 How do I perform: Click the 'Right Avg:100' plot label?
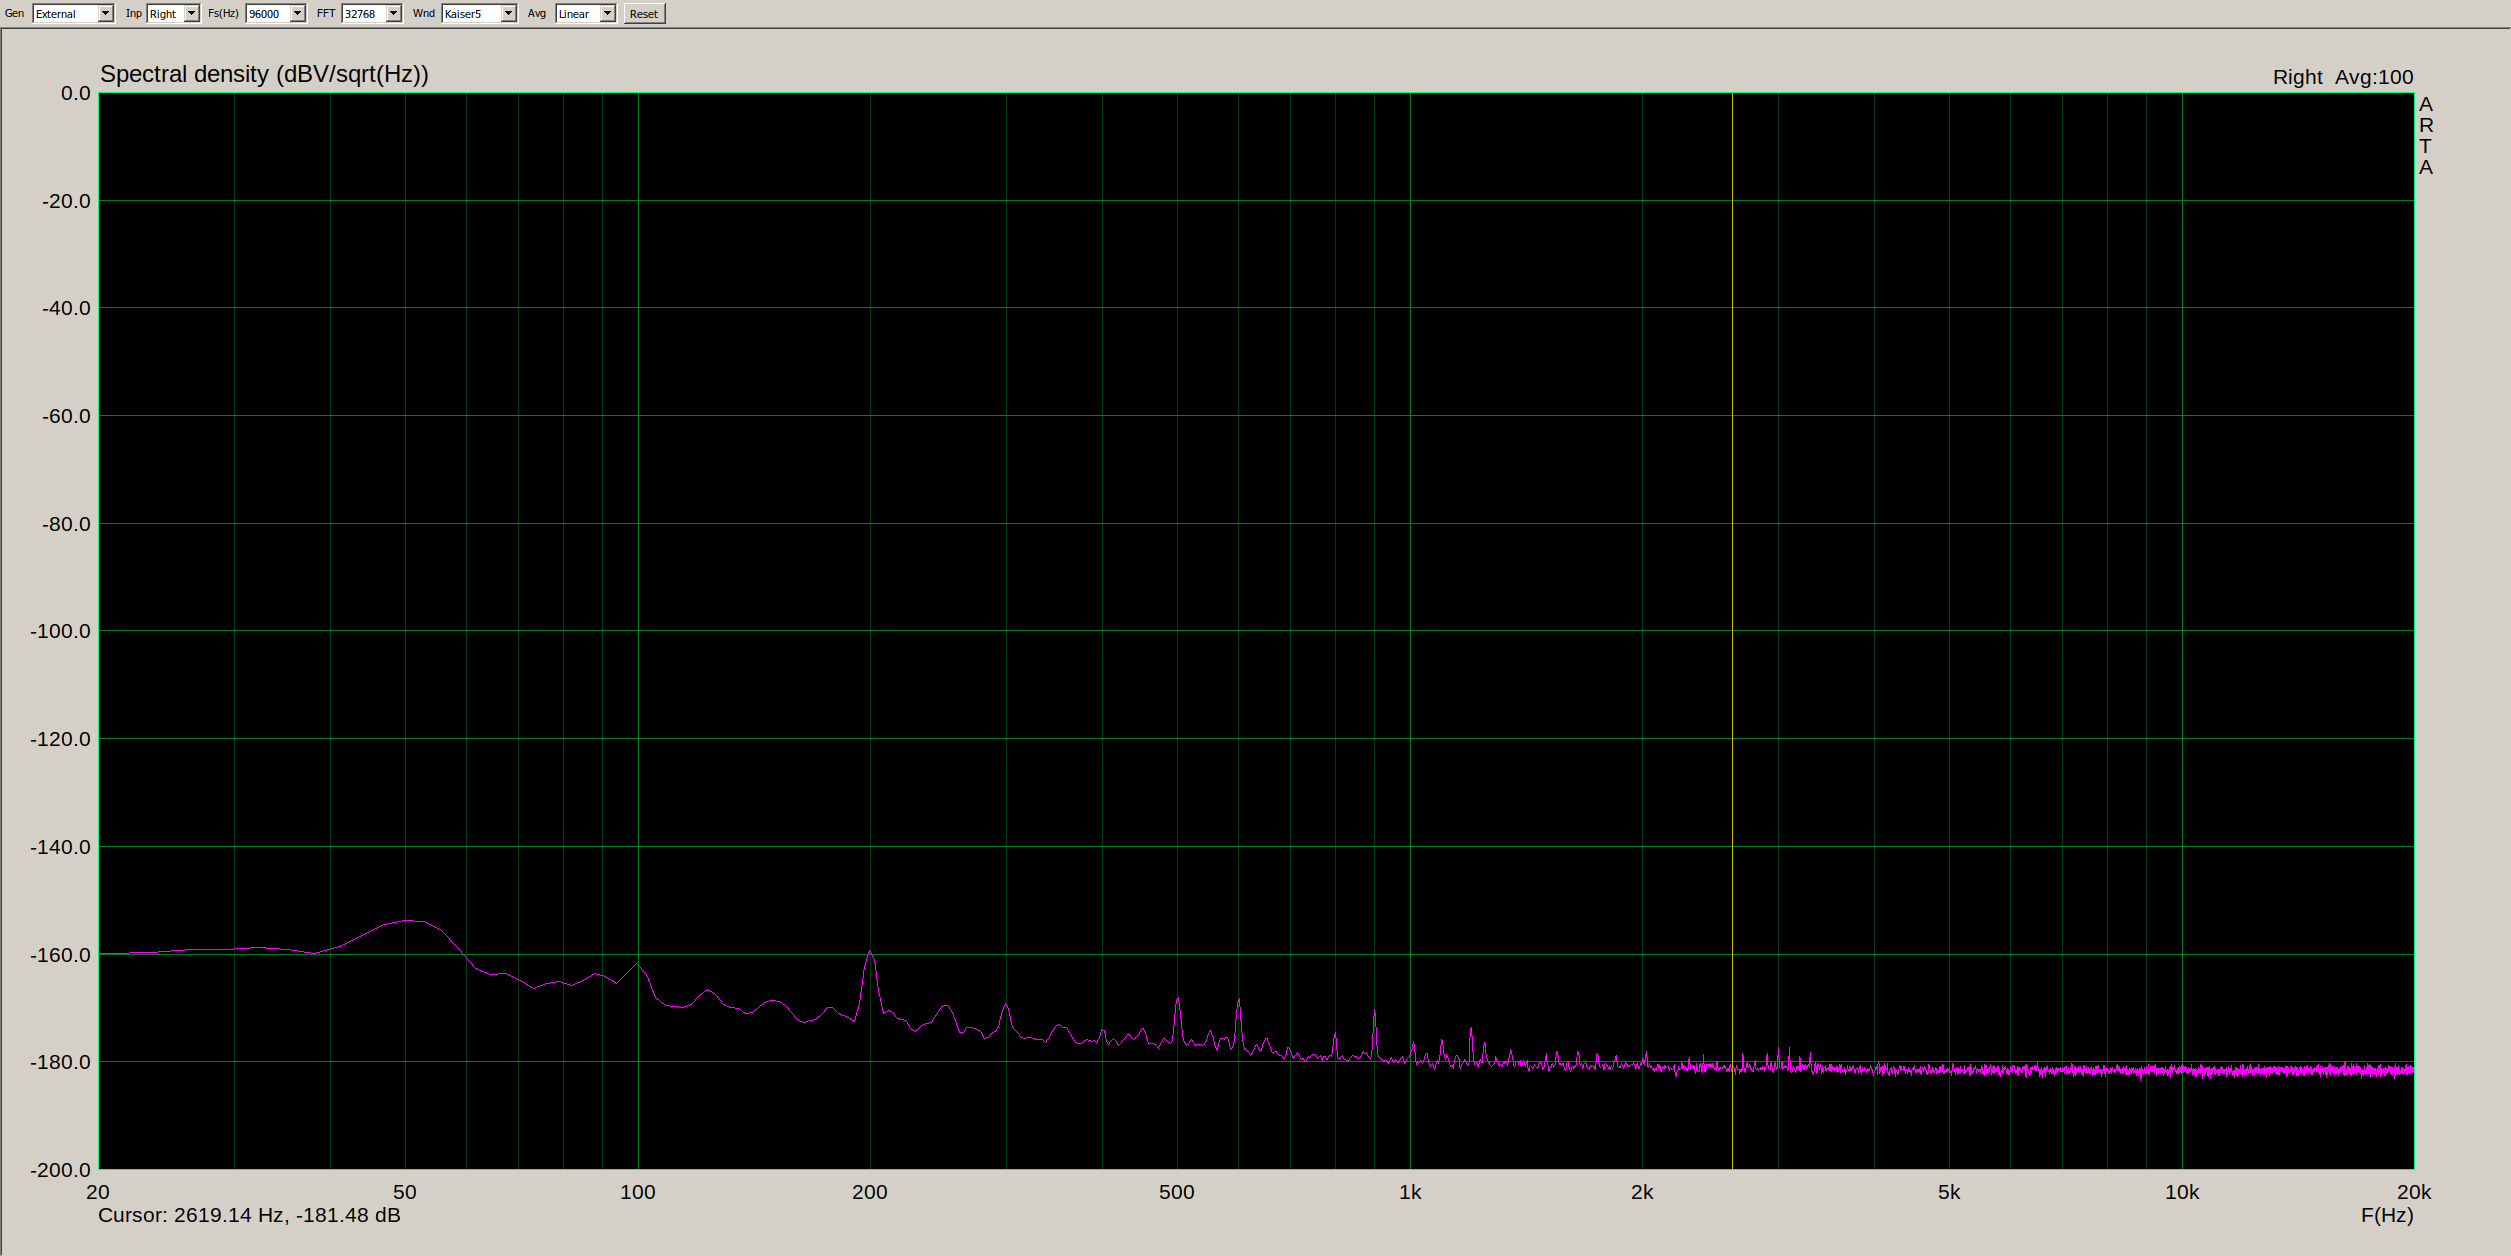point(2342,77)
